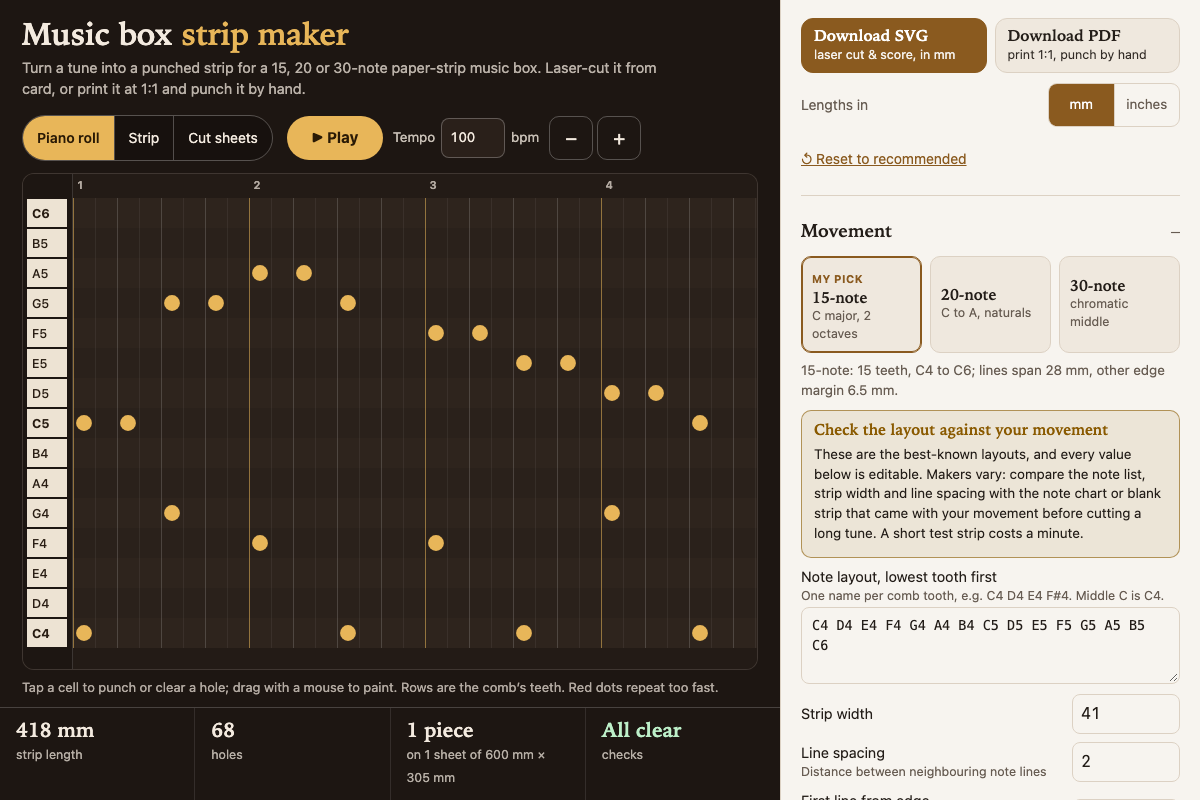Clear the F4 hole at bar 2
The image size is (1200, 800).
point(260,543)
